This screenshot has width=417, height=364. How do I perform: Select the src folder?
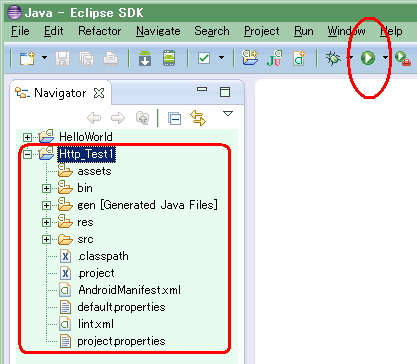pyautogui.click(x=85, y=239)
